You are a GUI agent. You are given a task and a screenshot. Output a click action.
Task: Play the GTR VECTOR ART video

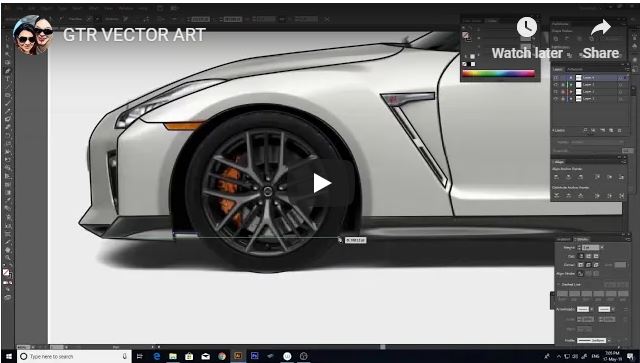[x=322, y=183]
